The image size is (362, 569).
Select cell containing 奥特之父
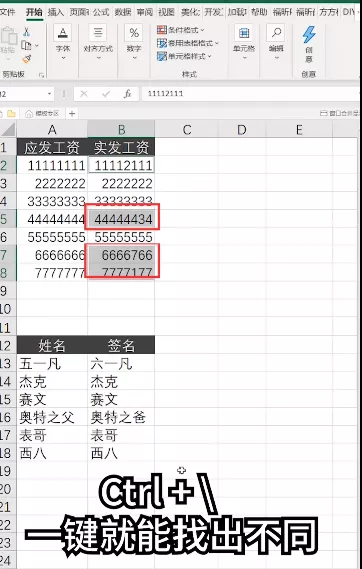[x=52, y=417]
